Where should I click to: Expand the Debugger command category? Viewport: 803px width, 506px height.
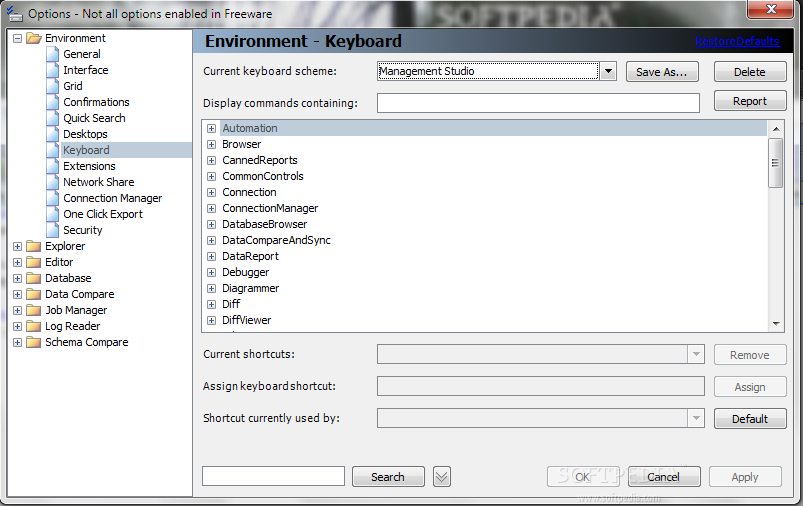(212, 272)
